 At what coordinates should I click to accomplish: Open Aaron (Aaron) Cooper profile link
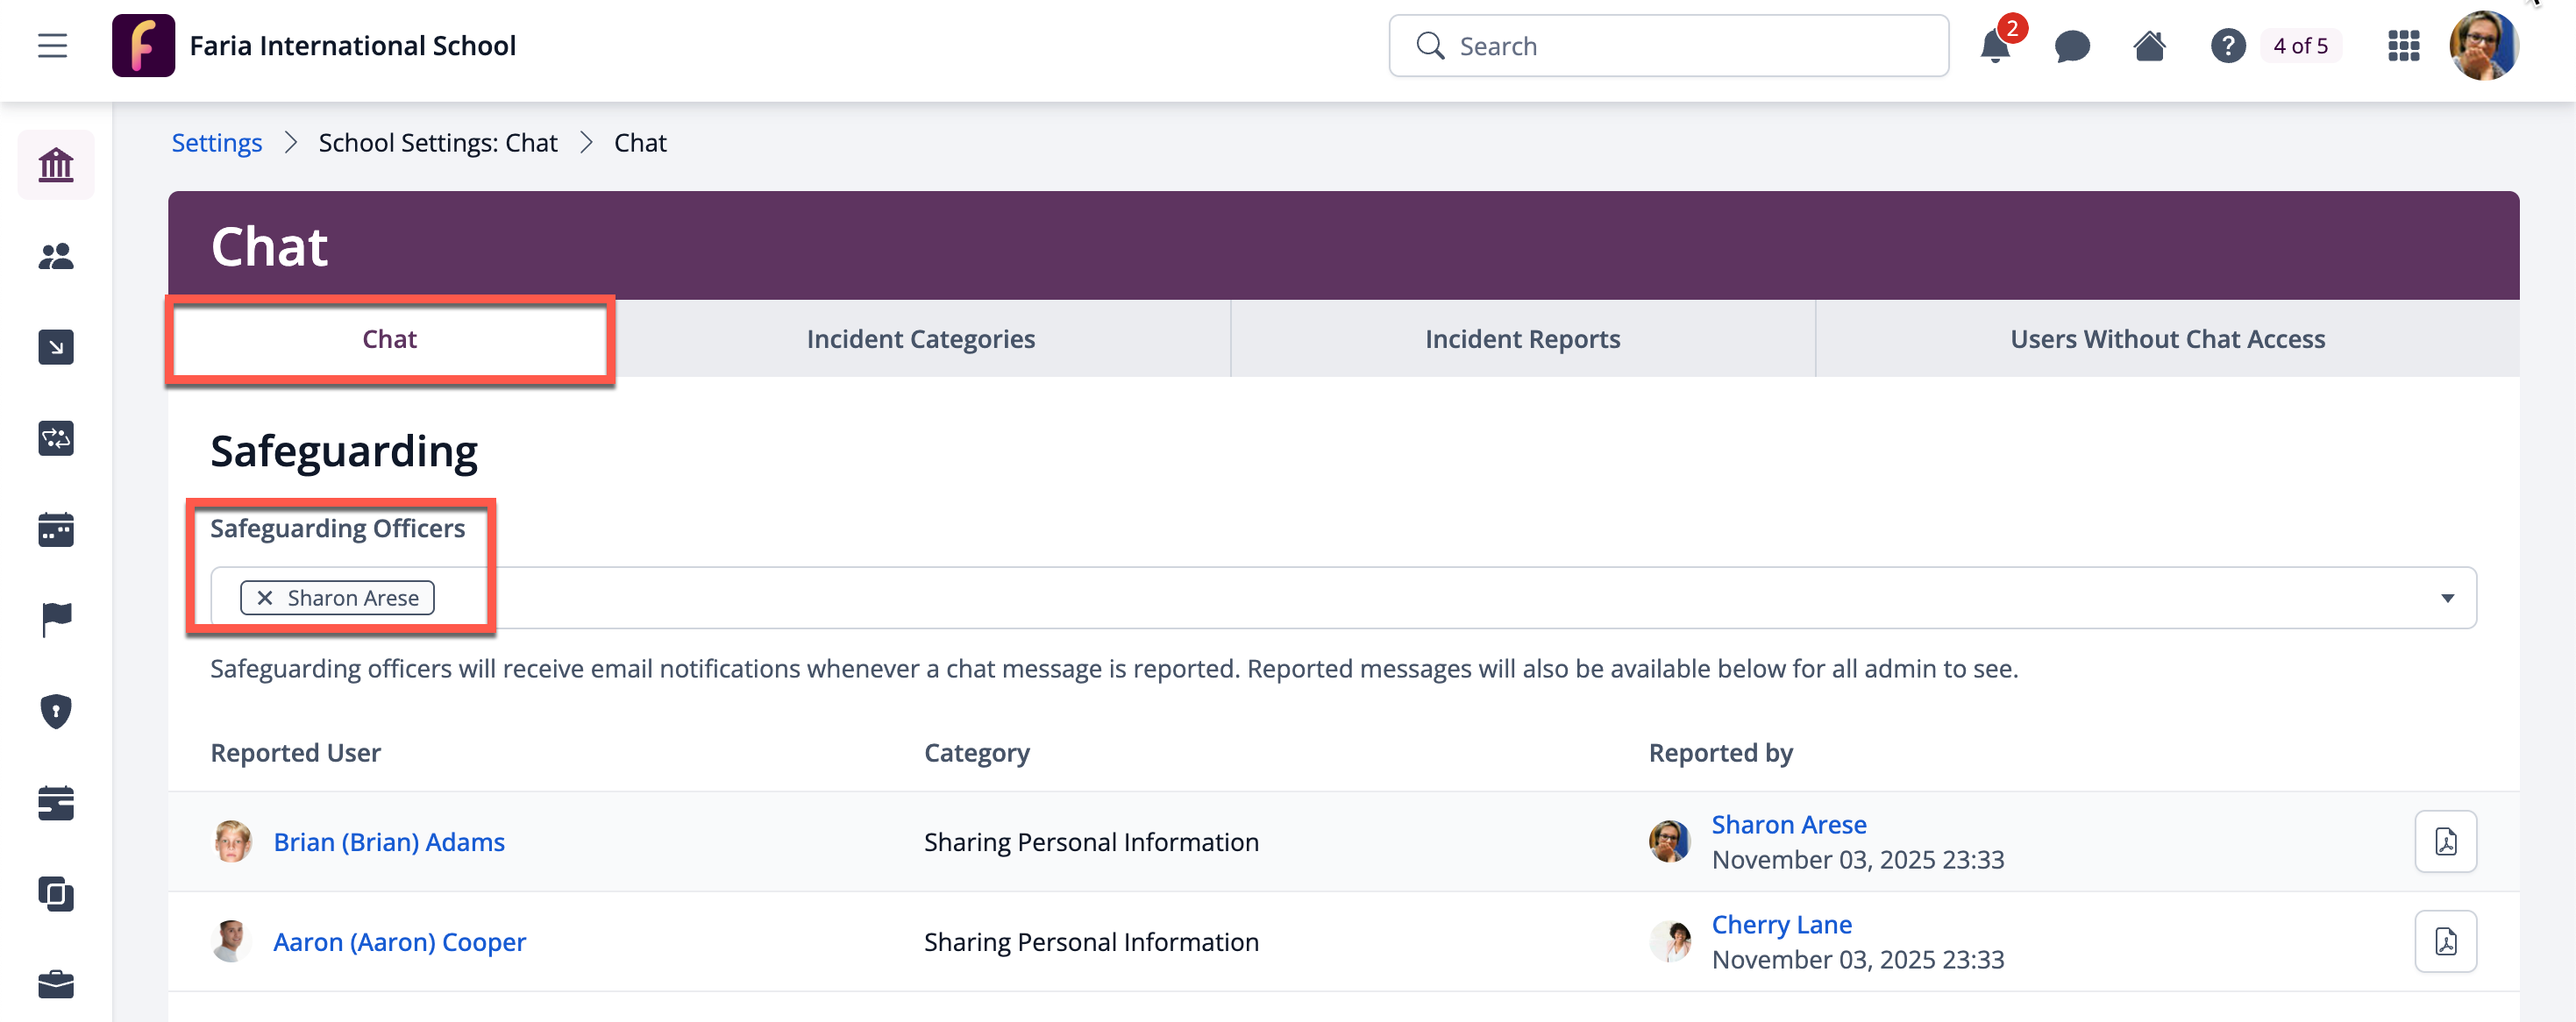click(x=399, y=942)
